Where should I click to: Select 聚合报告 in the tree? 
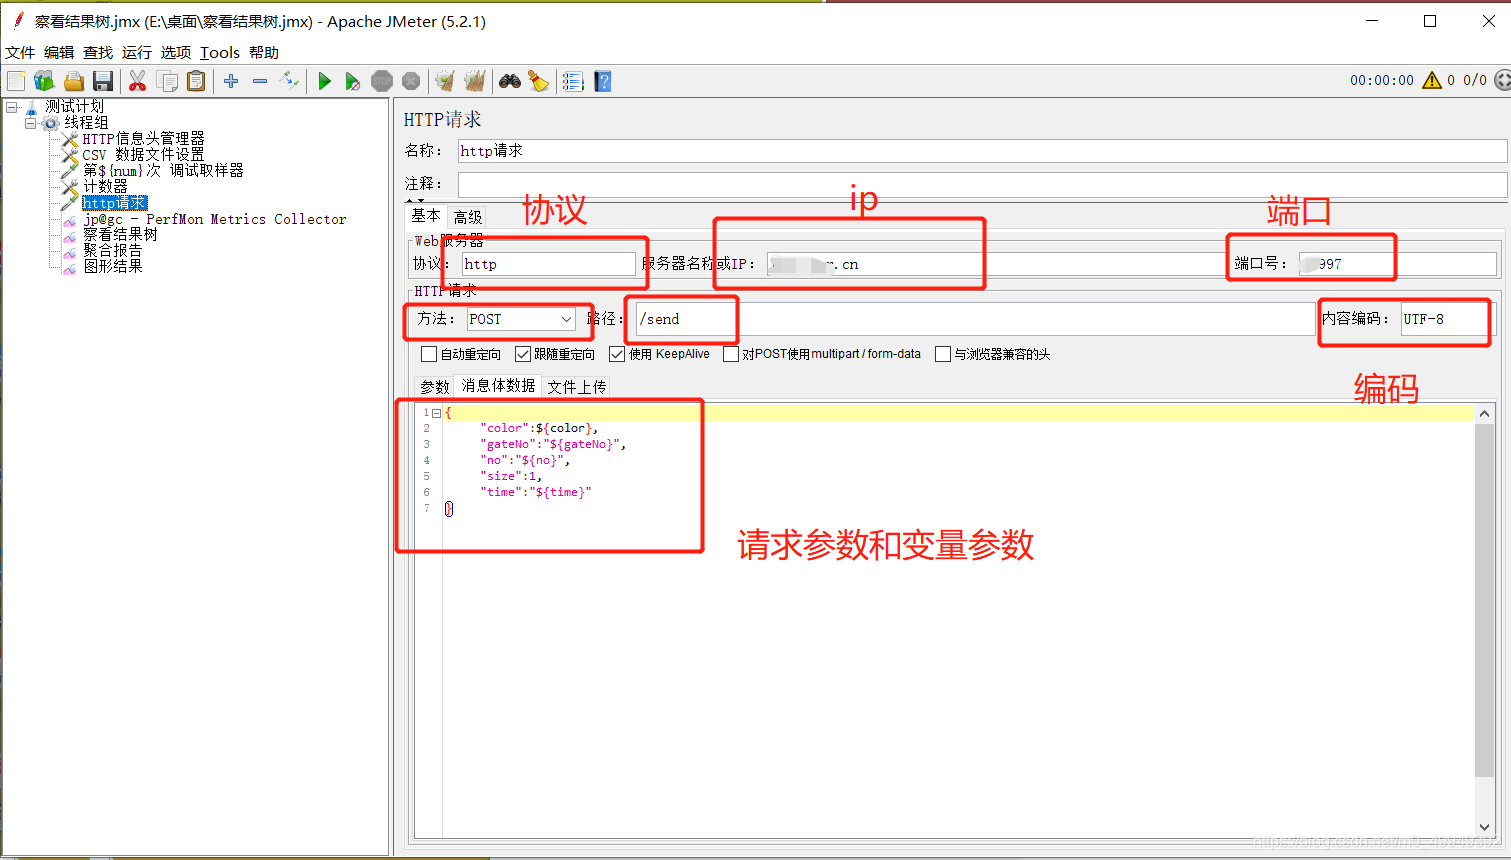click(x=112, y=251)
